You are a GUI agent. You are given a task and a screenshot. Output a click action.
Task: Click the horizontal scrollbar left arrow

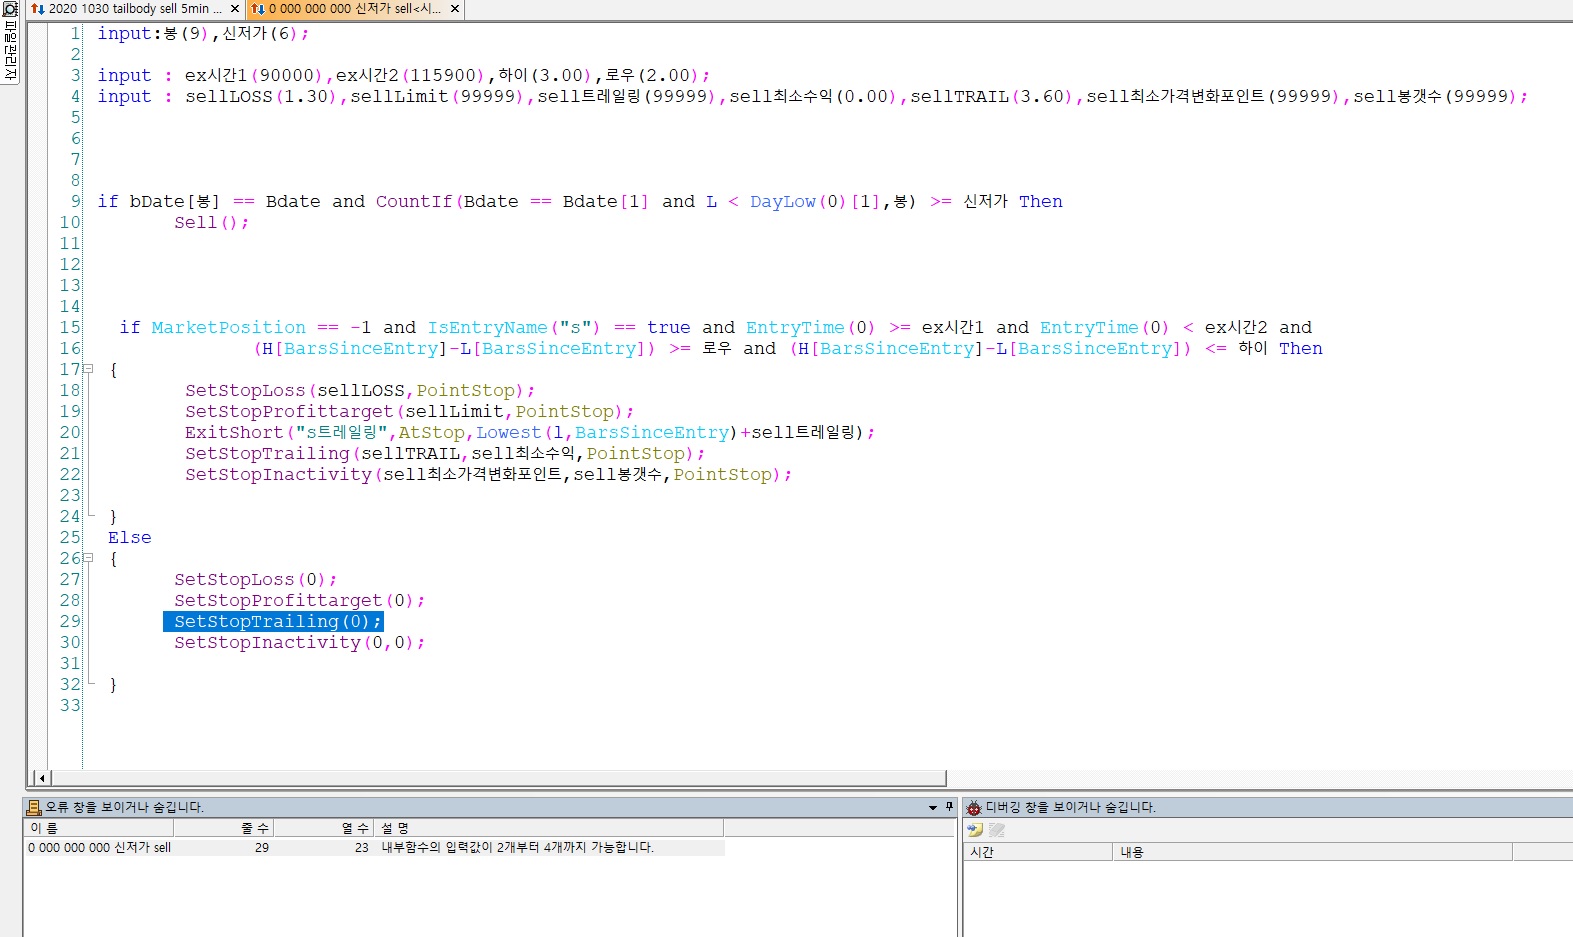tap(41, 778)
